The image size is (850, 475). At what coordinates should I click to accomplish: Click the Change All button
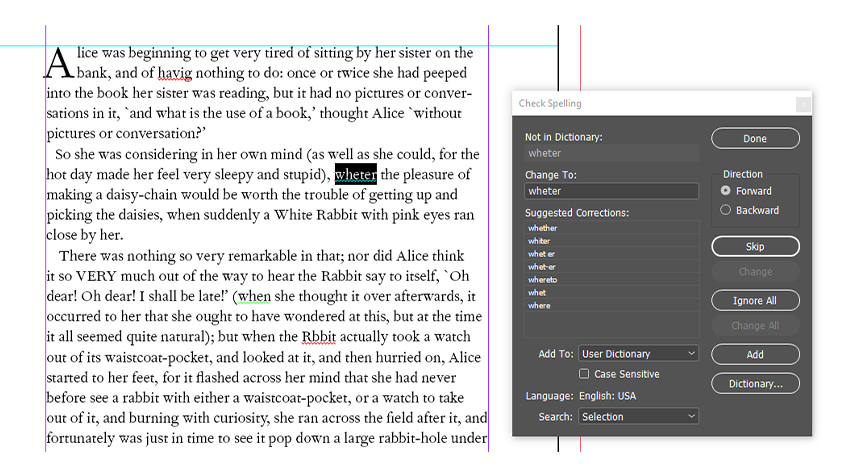point(755,325)
